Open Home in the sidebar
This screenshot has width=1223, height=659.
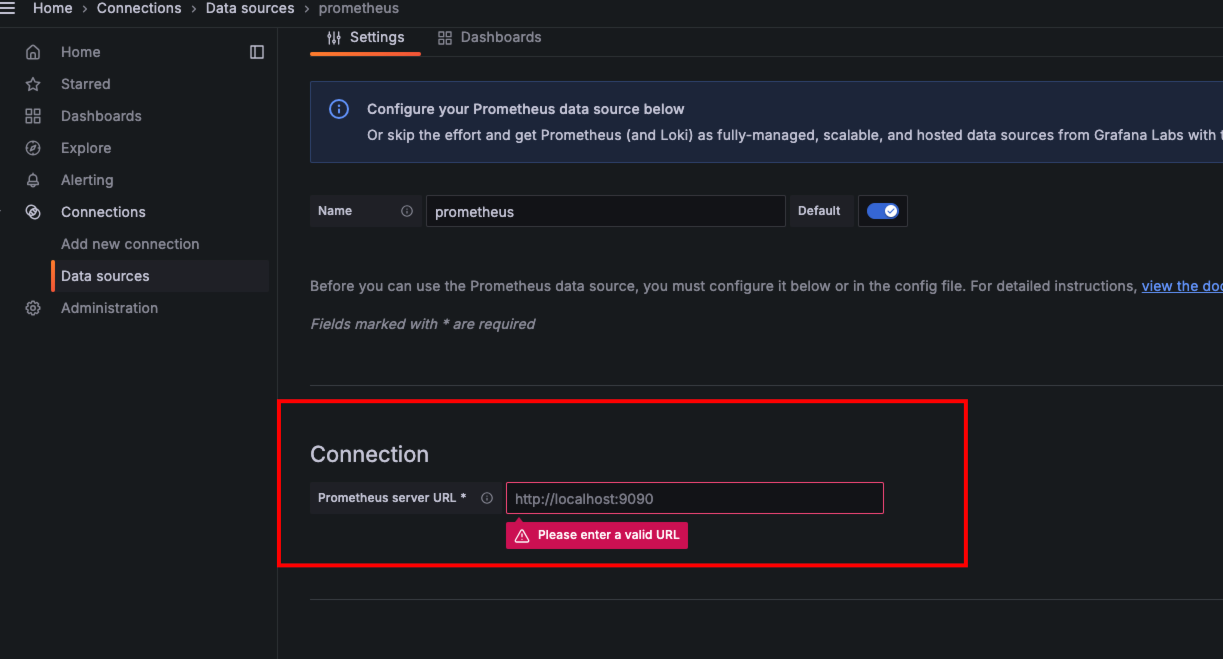tap(81, 52)
